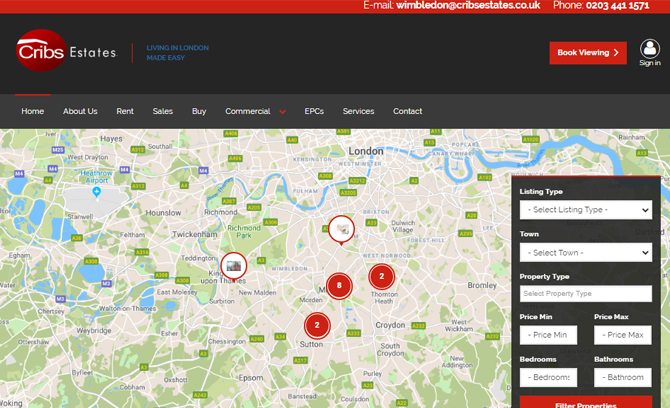Open the cluster marker showing 8 properties
This screenshot has width=670, height=408.
[339, 286]
